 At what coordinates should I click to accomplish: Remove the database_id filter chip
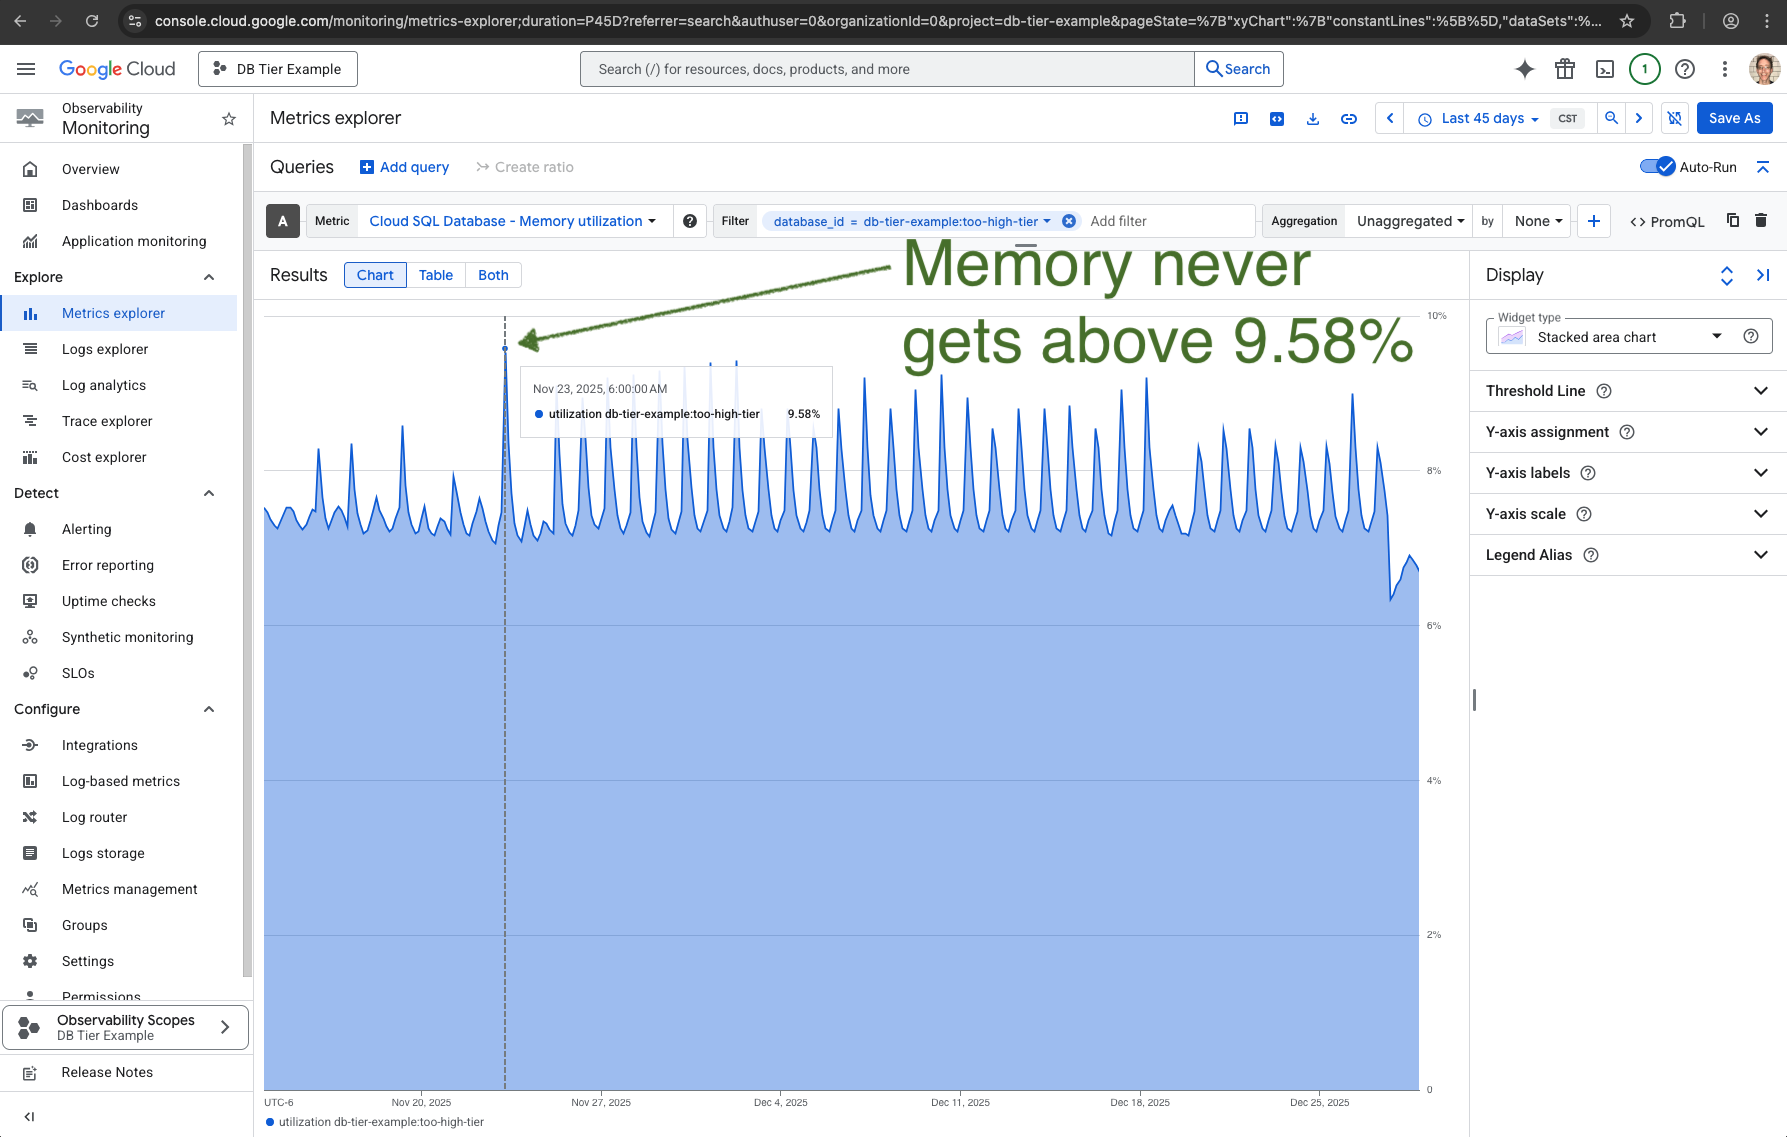pos(1069,221)
